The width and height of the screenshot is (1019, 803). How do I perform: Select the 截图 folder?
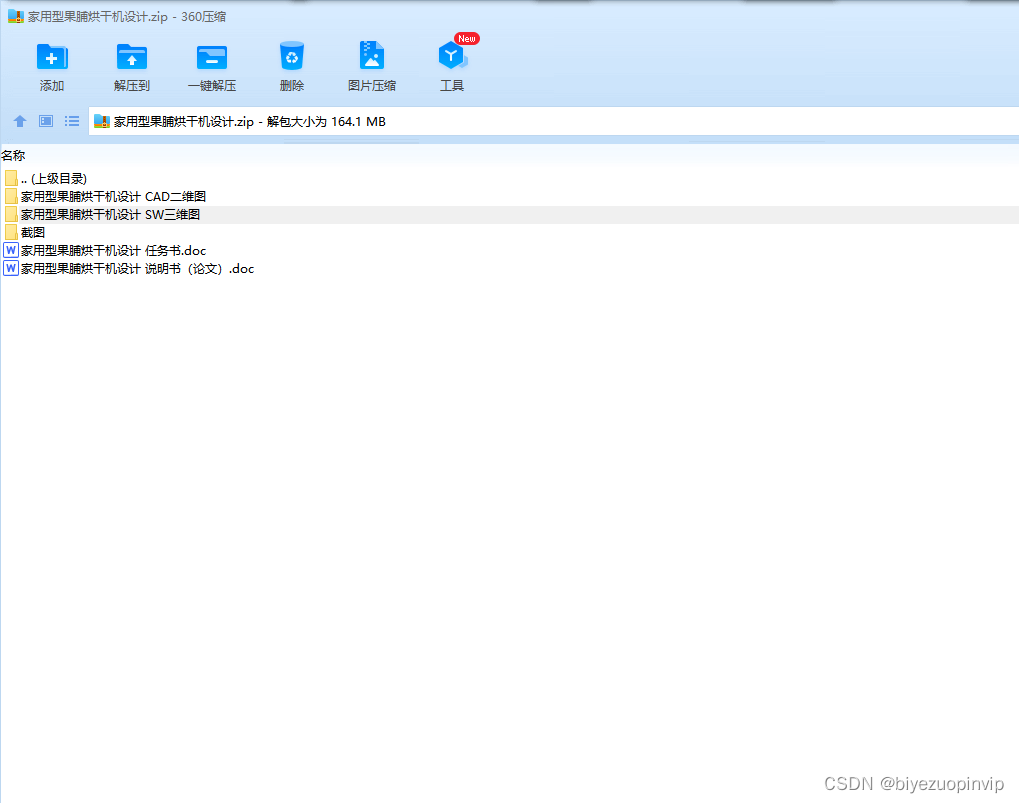coord(510,233)
